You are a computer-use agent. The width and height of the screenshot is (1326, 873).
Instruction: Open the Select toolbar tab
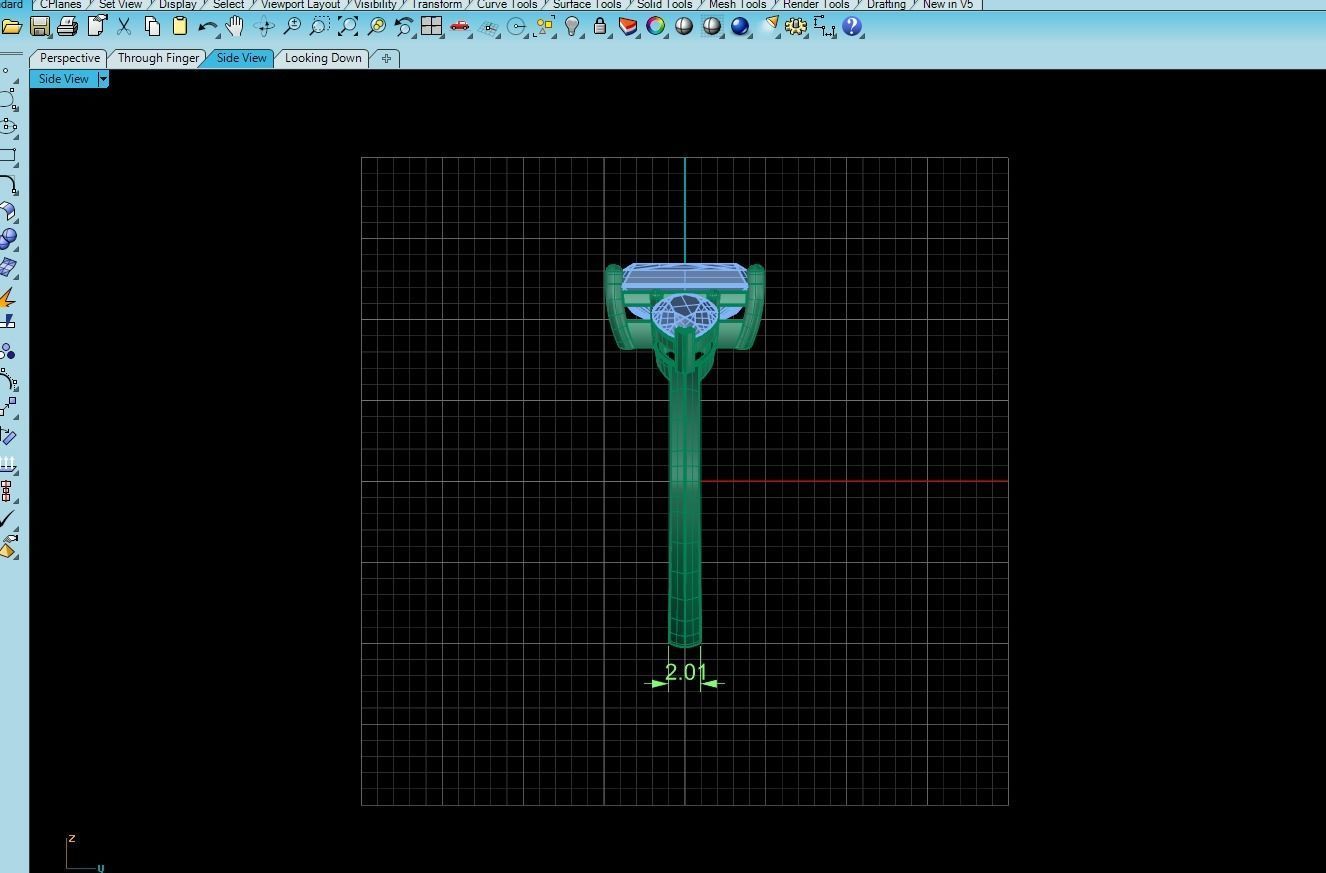pyautogui.click(x=228, y=4)
